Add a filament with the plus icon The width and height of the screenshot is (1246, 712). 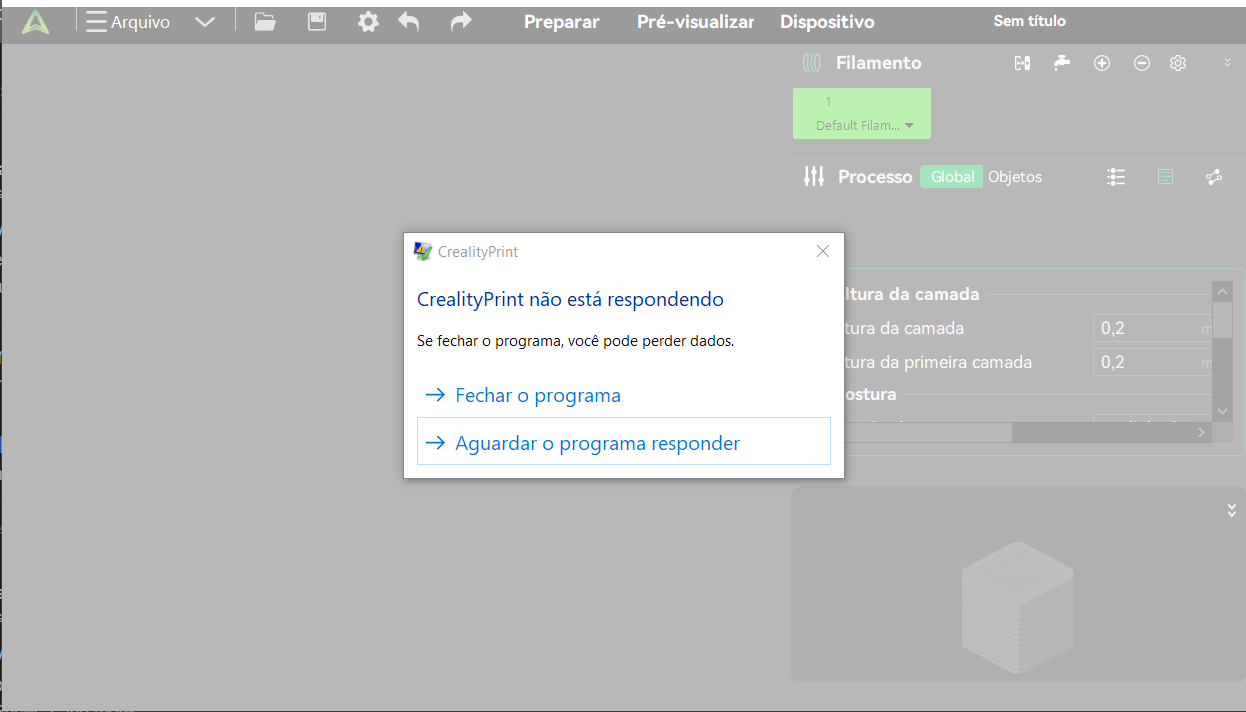click(x=1102, y=63)
